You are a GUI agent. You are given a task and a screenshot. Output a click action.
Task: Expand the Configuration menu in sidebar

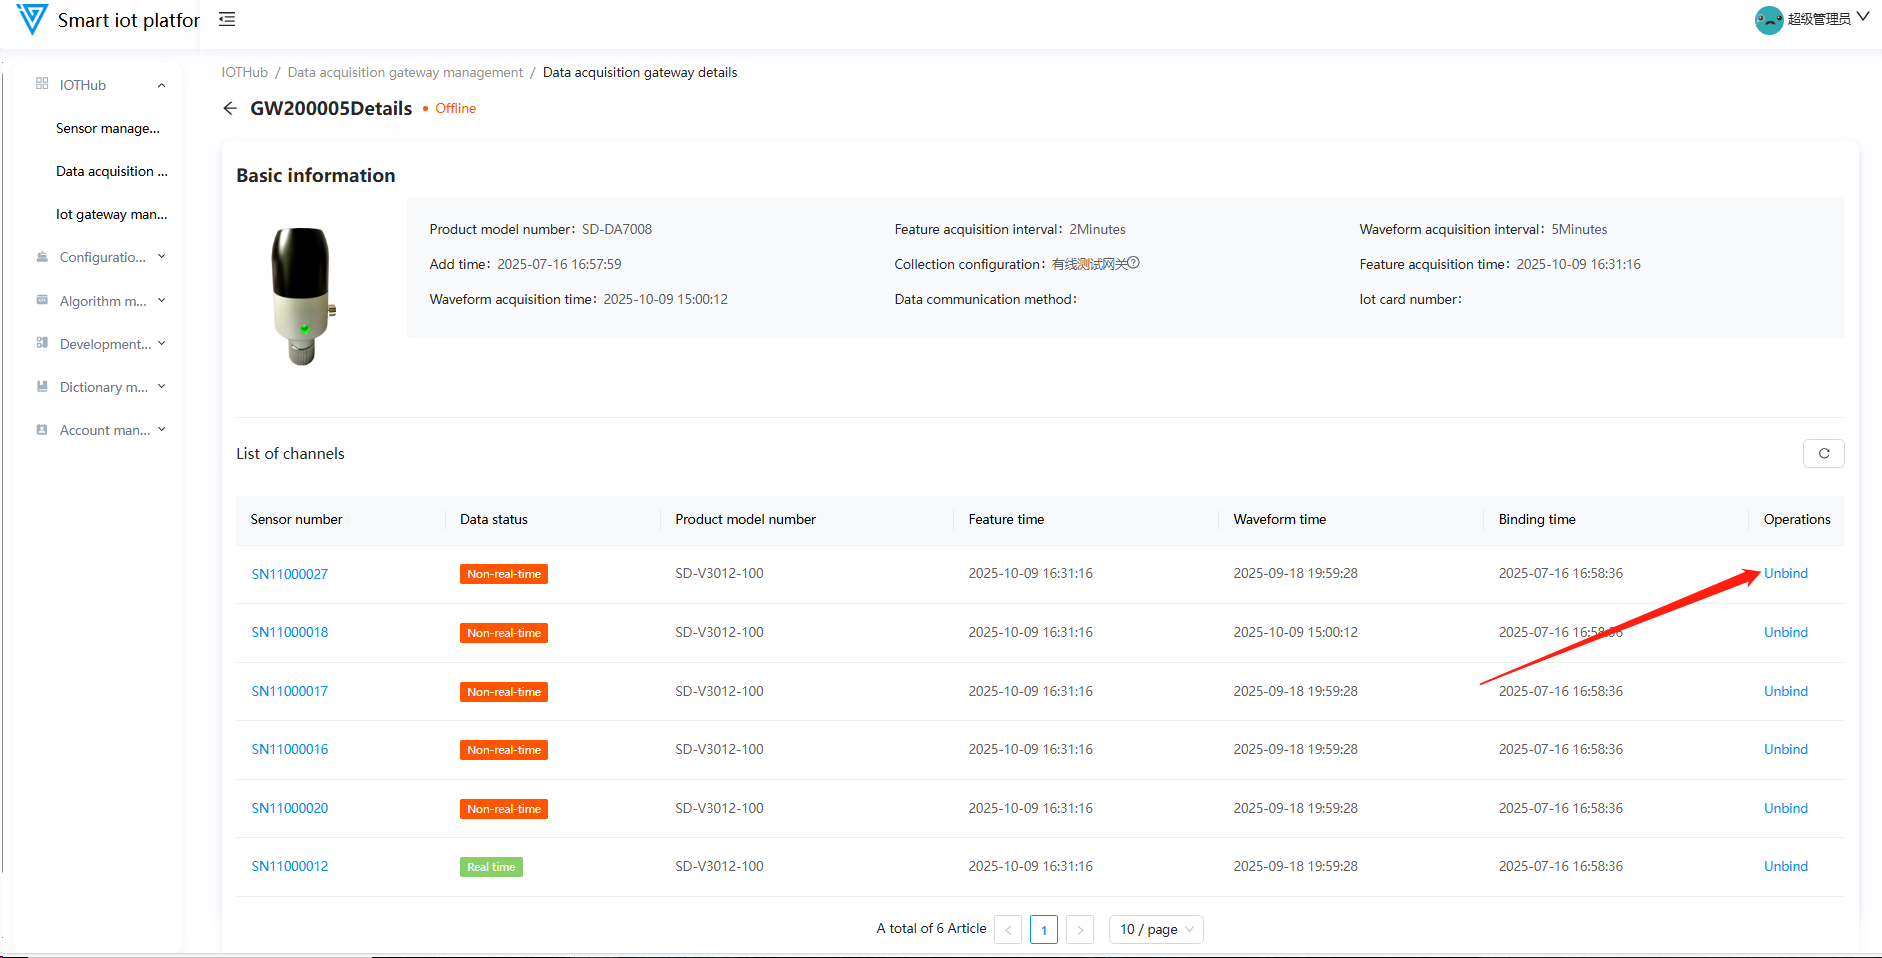tap(101, 257)
